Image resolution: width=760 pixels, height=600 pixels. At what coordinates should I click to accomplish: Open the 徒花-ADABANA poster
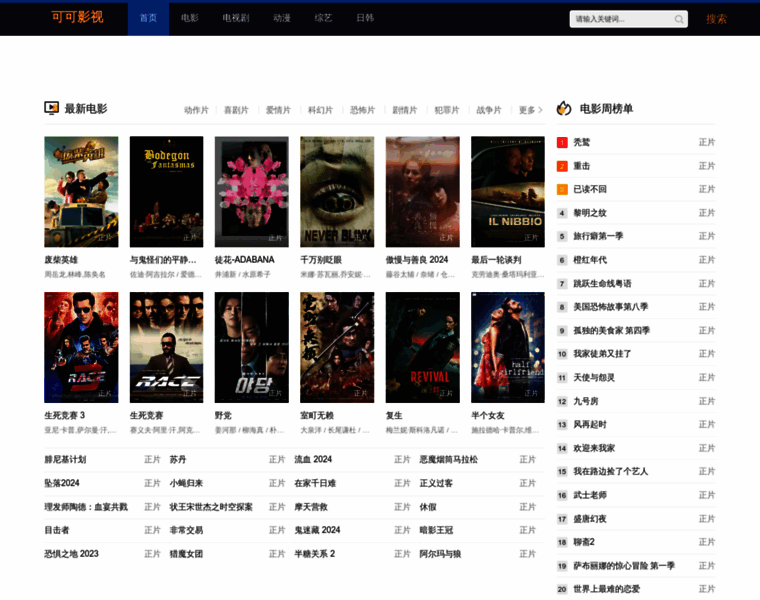tap(252, 191)
